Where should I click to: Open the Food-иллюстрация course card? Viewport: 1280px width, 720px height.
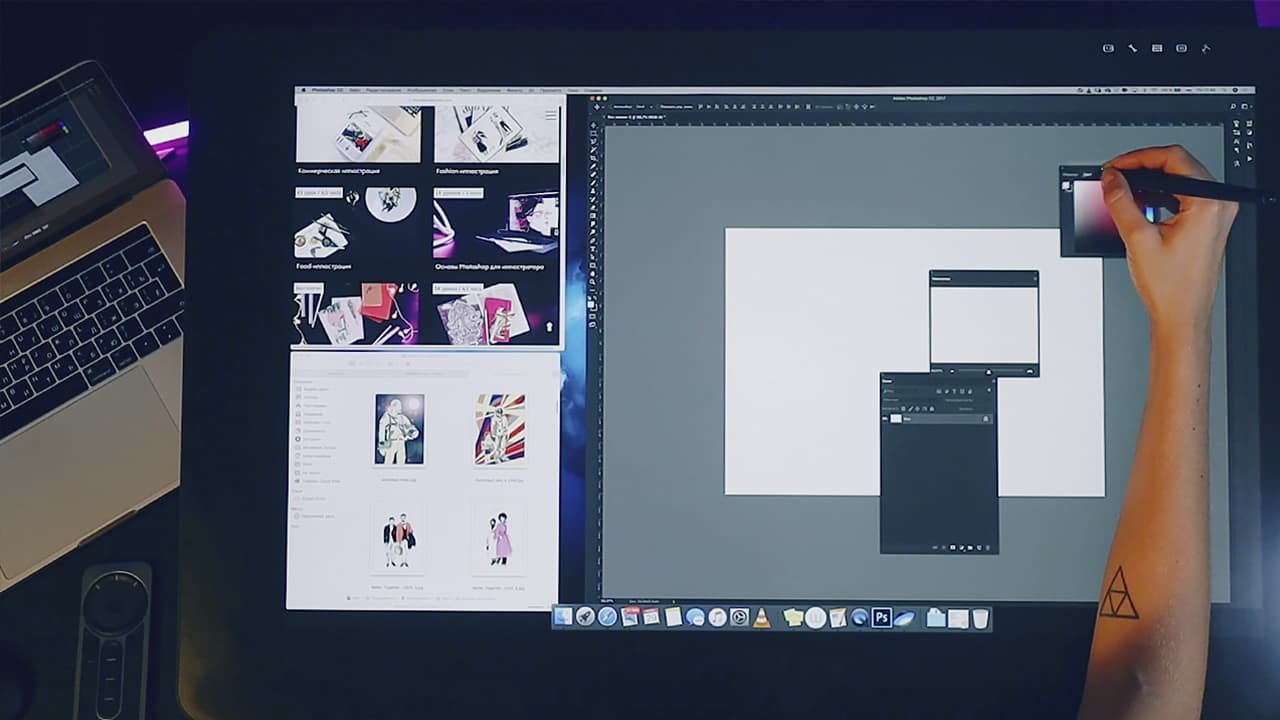[358, 229]
